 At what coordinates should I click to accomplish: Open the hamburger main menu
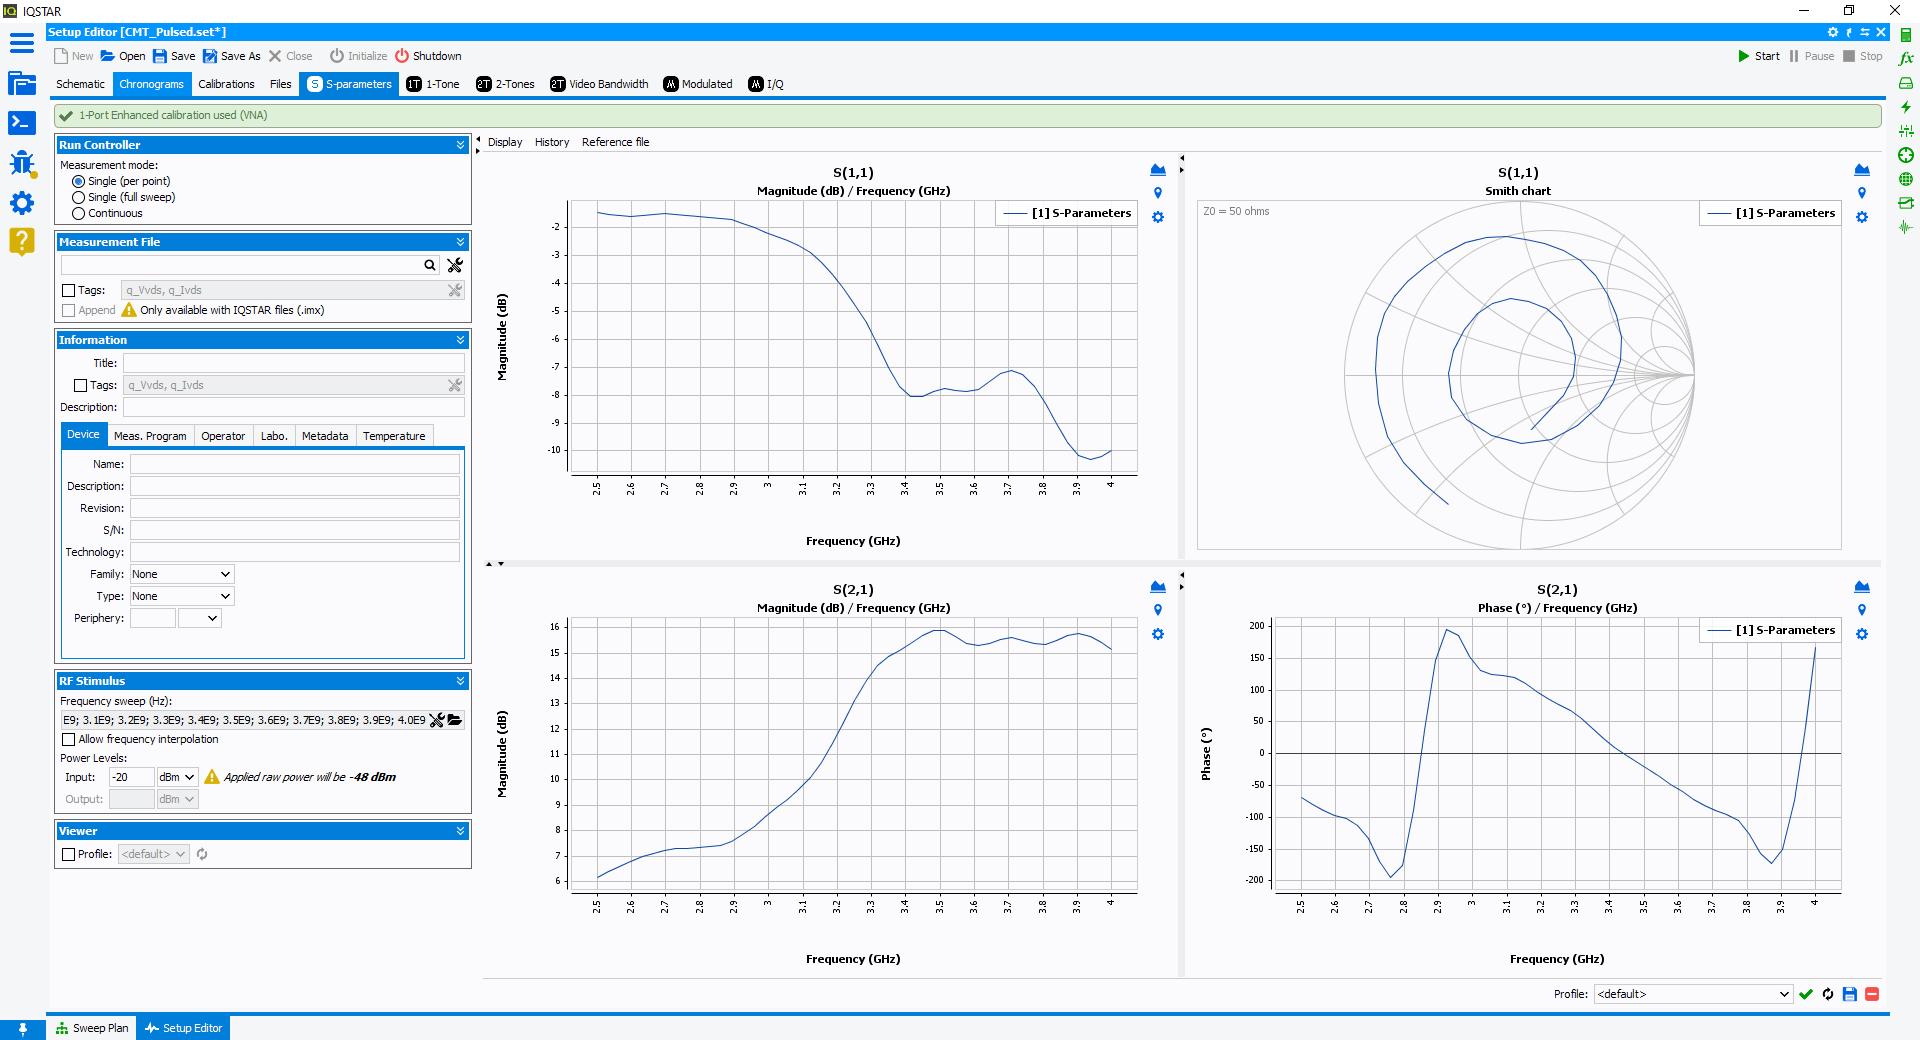[x=22, y=43]
